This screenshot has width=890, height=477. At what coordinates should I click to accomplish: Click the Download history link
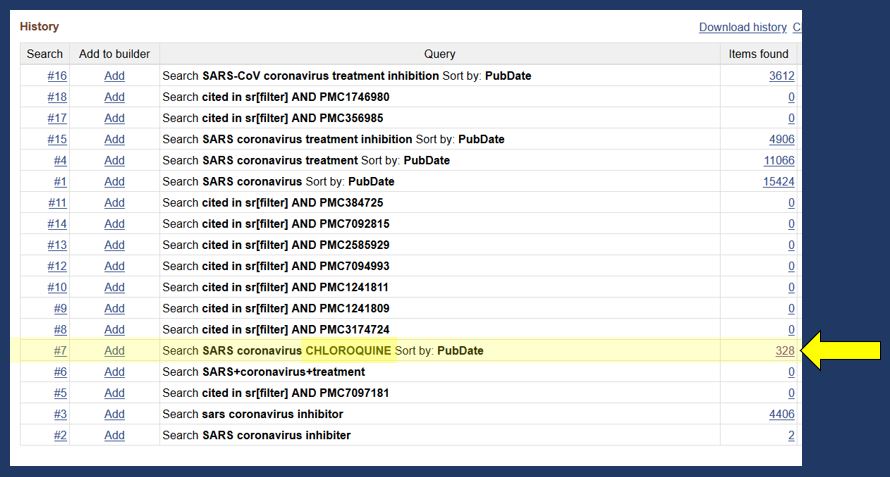pos(742,27)
